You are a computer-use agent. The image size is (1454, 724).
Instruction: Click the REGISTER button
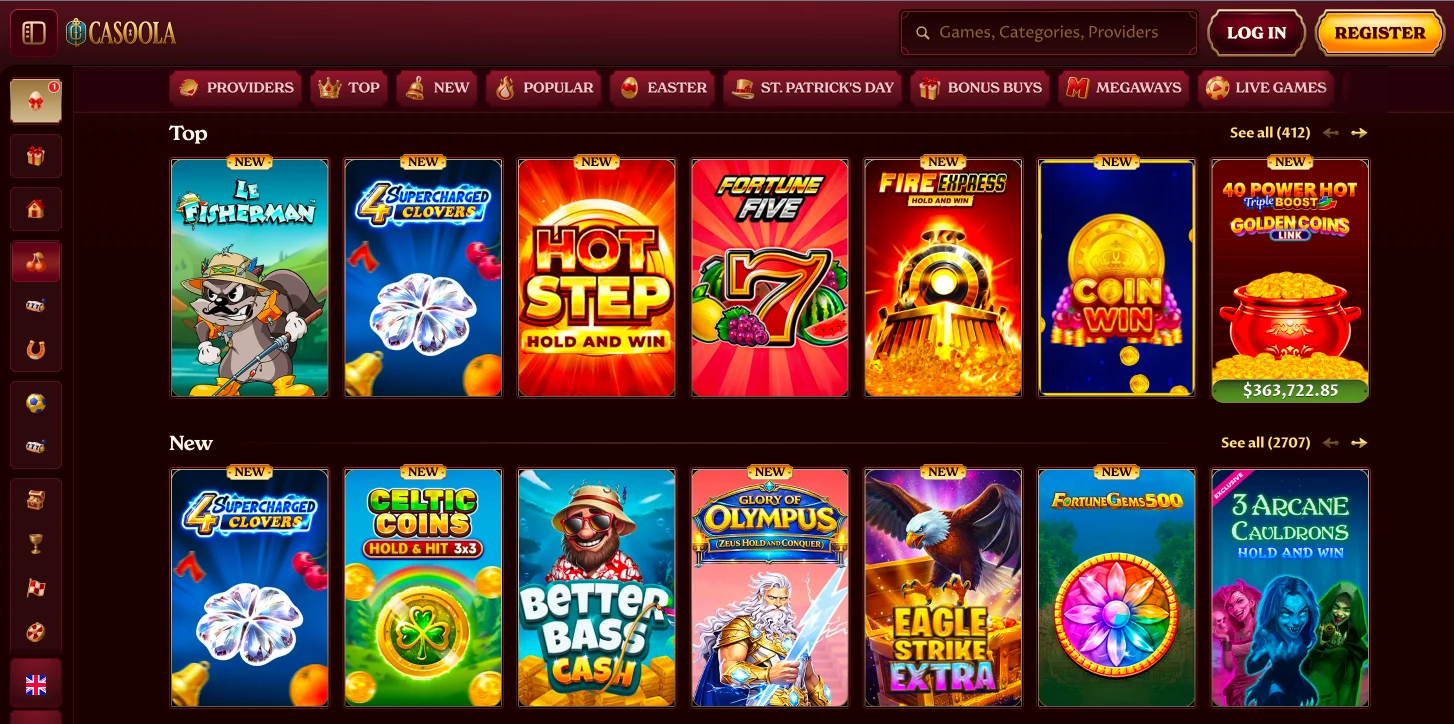point(1379,33)
